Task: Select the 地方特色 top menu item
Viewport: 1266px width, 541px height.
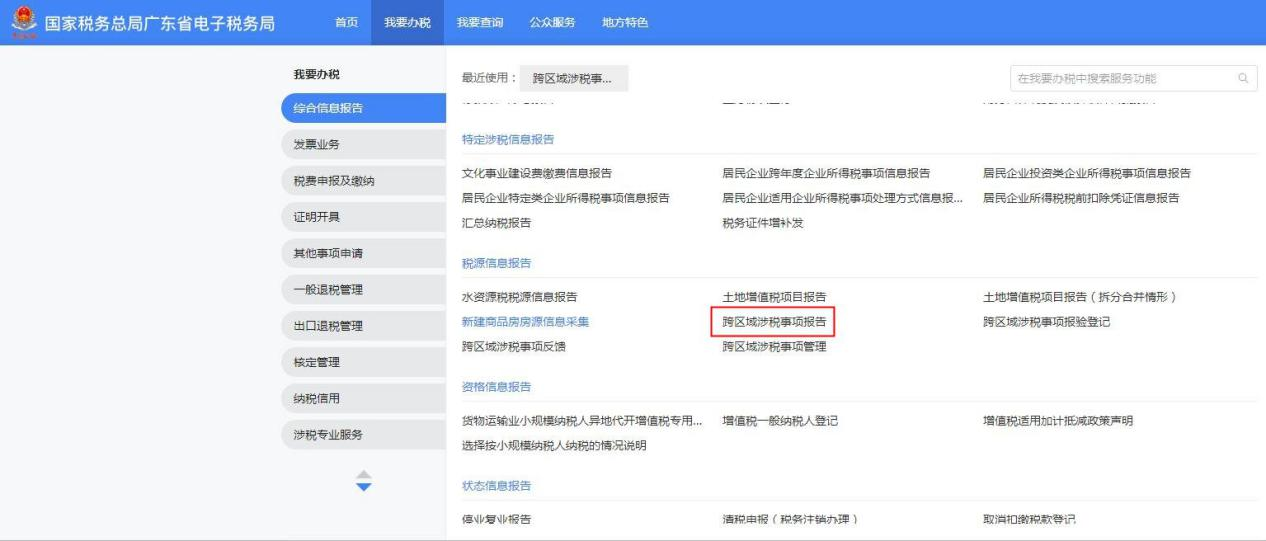Action: [625, 23]
